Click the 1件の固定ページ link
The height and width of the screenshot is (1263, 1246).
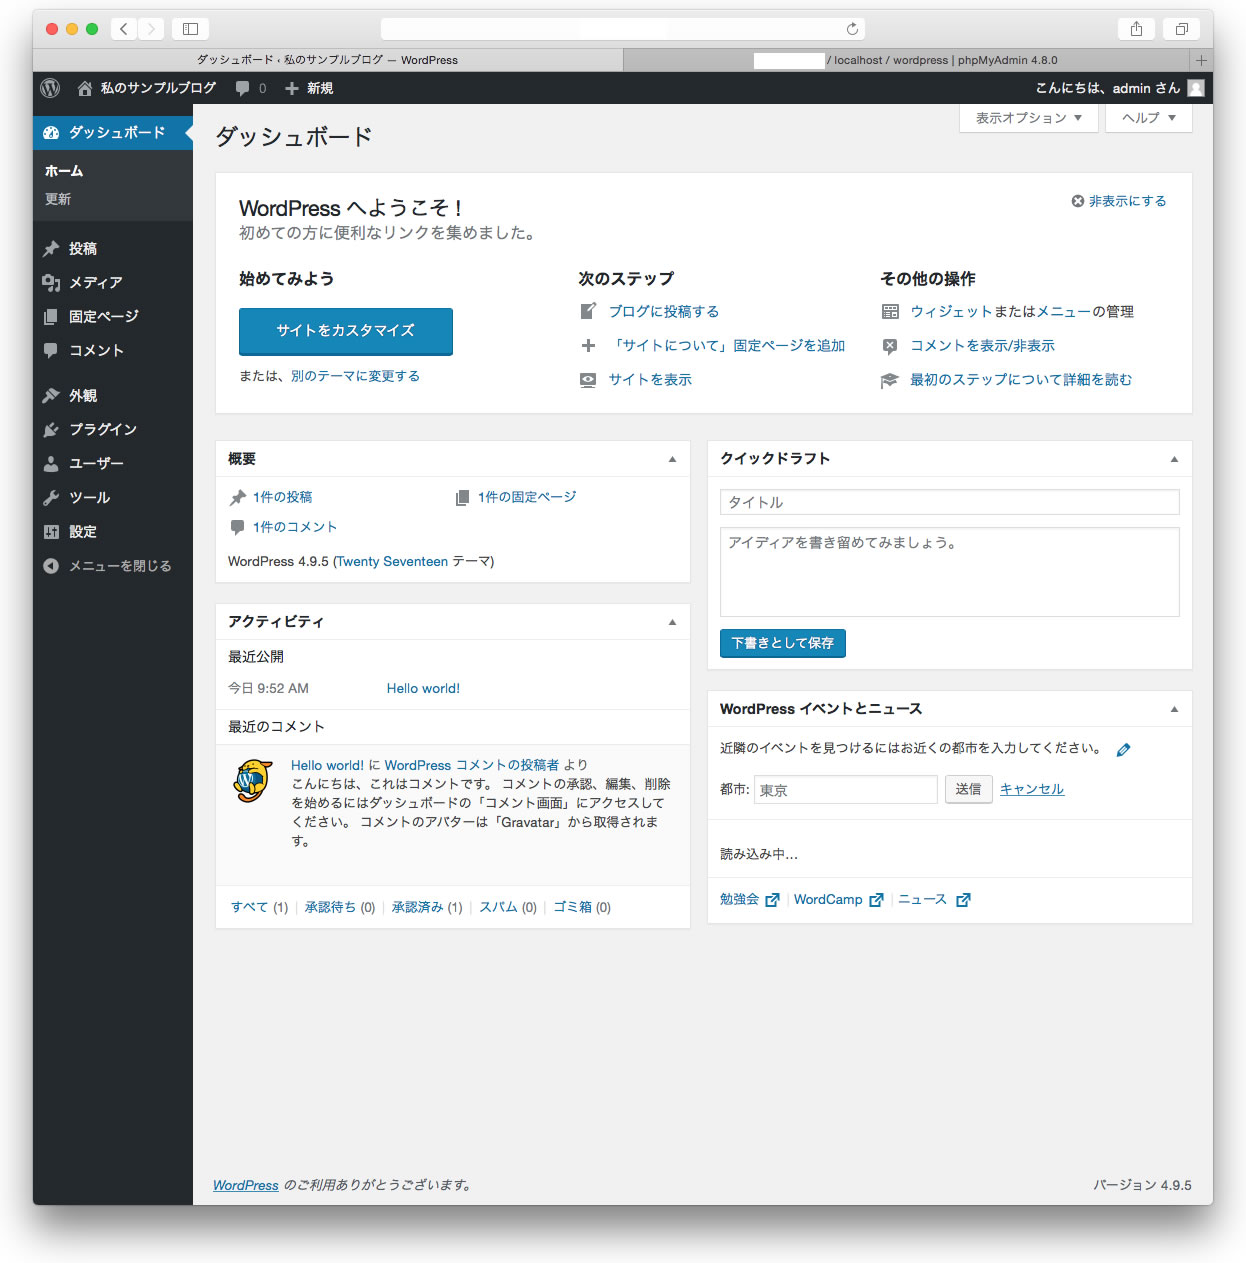pos(527,497)
